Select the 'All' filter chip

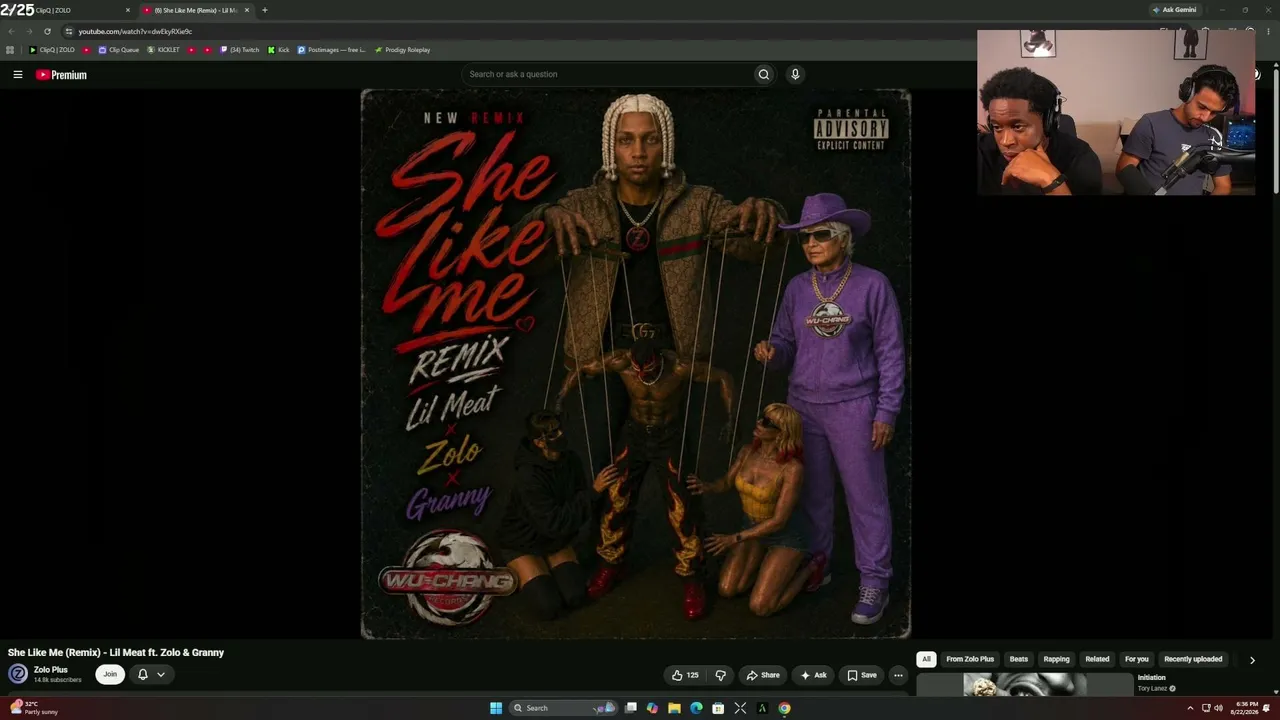926,659
